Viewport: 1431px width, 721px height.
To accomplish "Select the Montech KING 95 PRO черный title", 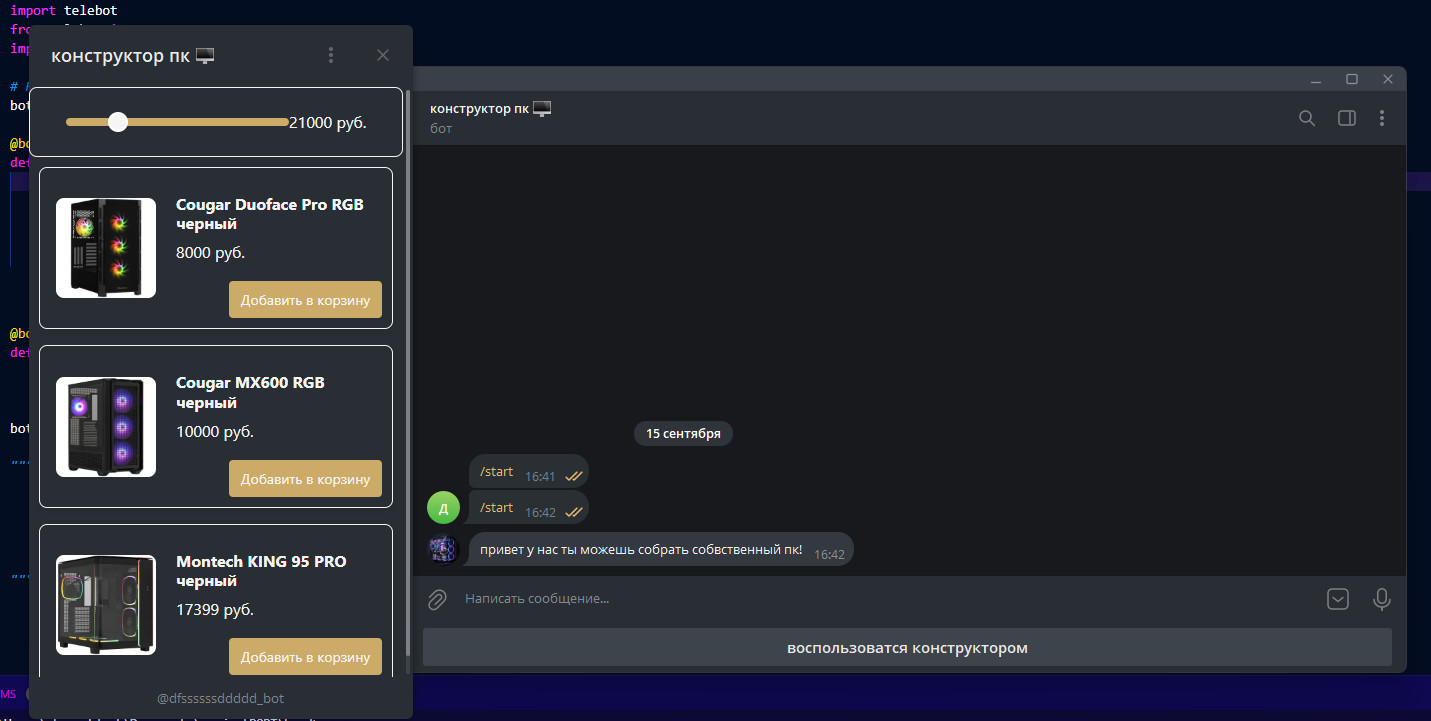I will pos(261,571).
